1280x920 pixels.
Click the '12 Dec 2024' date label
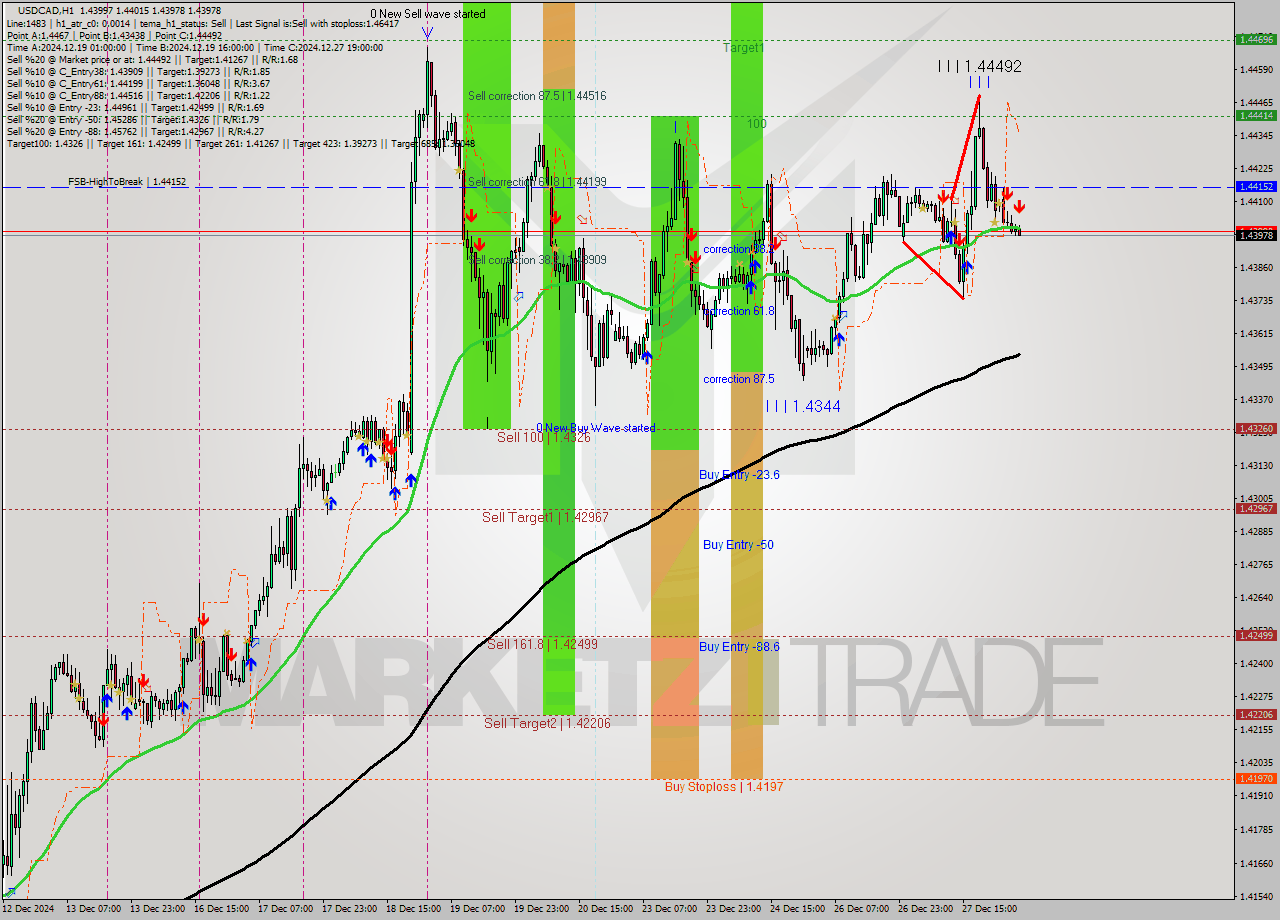pyautogui.click(x=30, y=909)
